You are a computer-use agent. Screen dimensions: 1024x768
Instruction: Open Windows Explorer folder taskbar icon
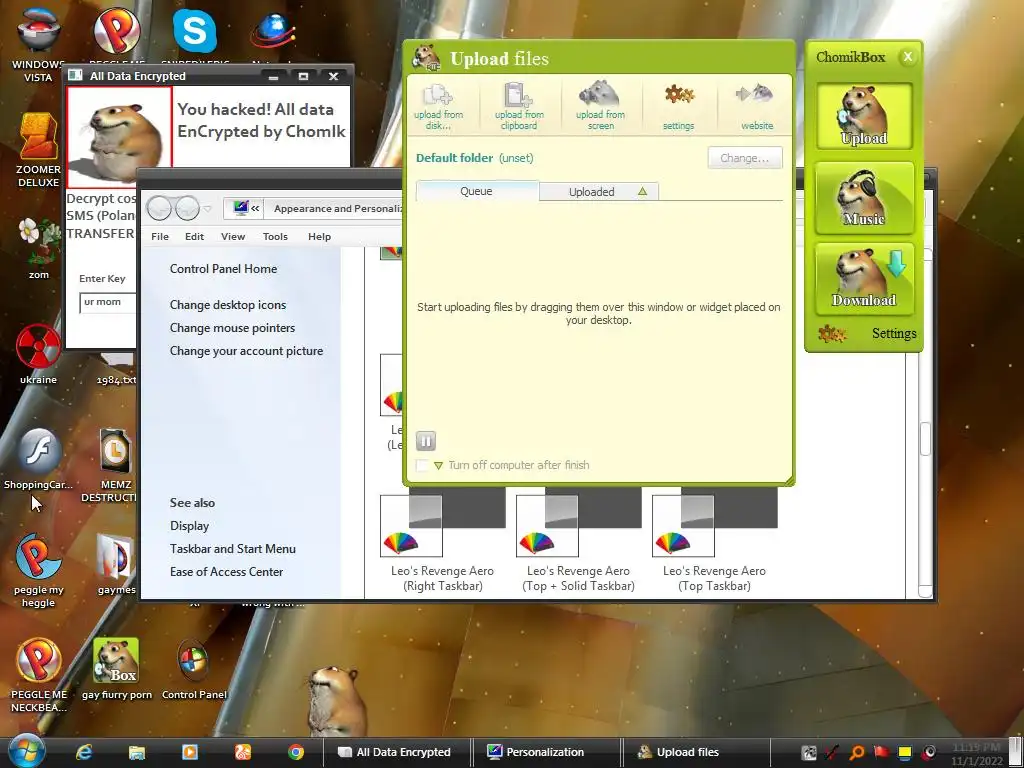click(136, 752)
